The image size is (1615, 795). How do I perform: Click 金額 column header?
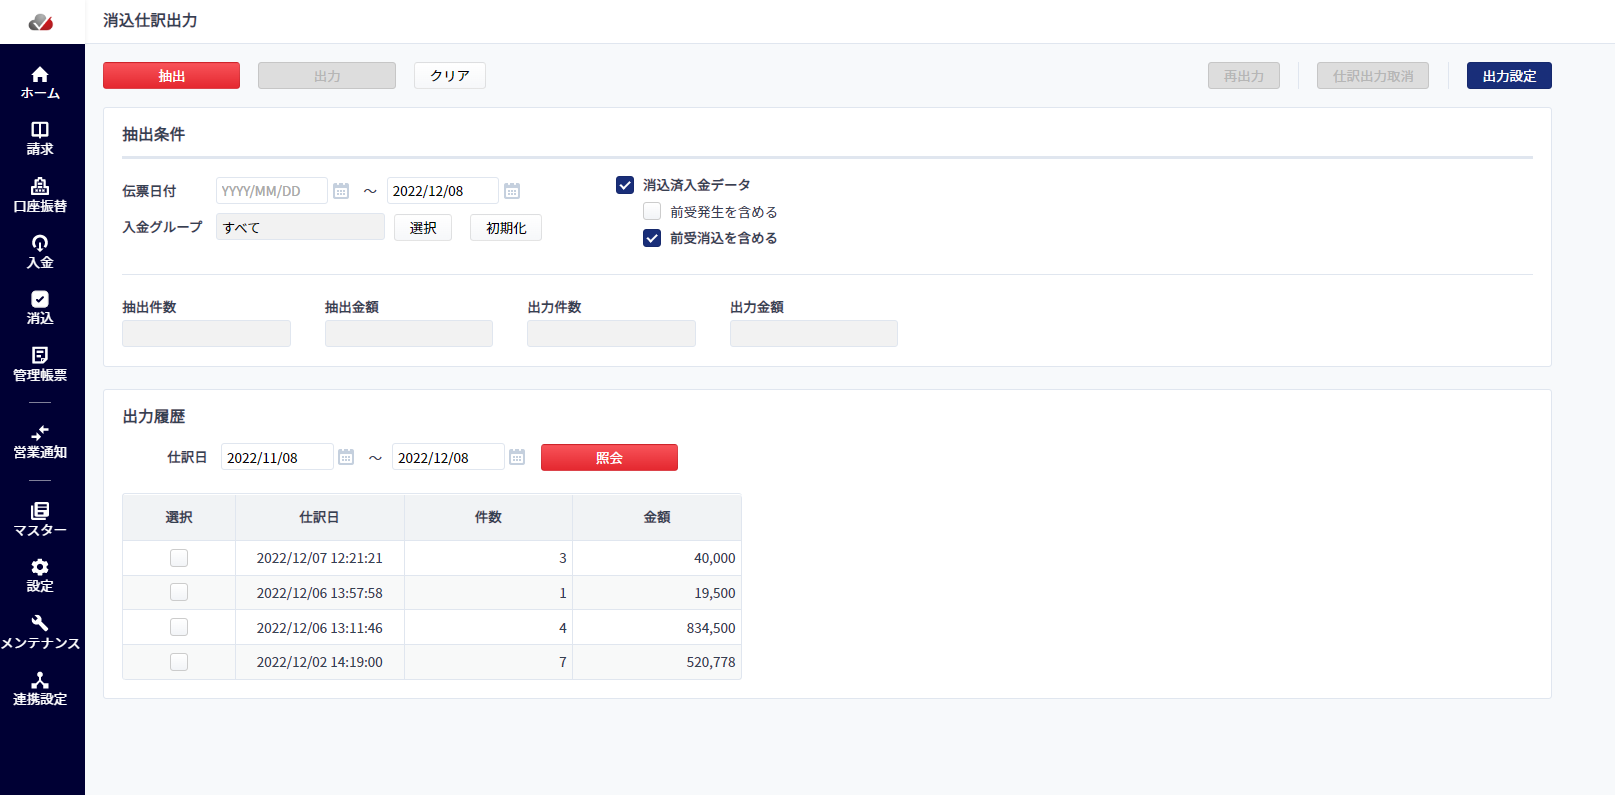point(657,517)
